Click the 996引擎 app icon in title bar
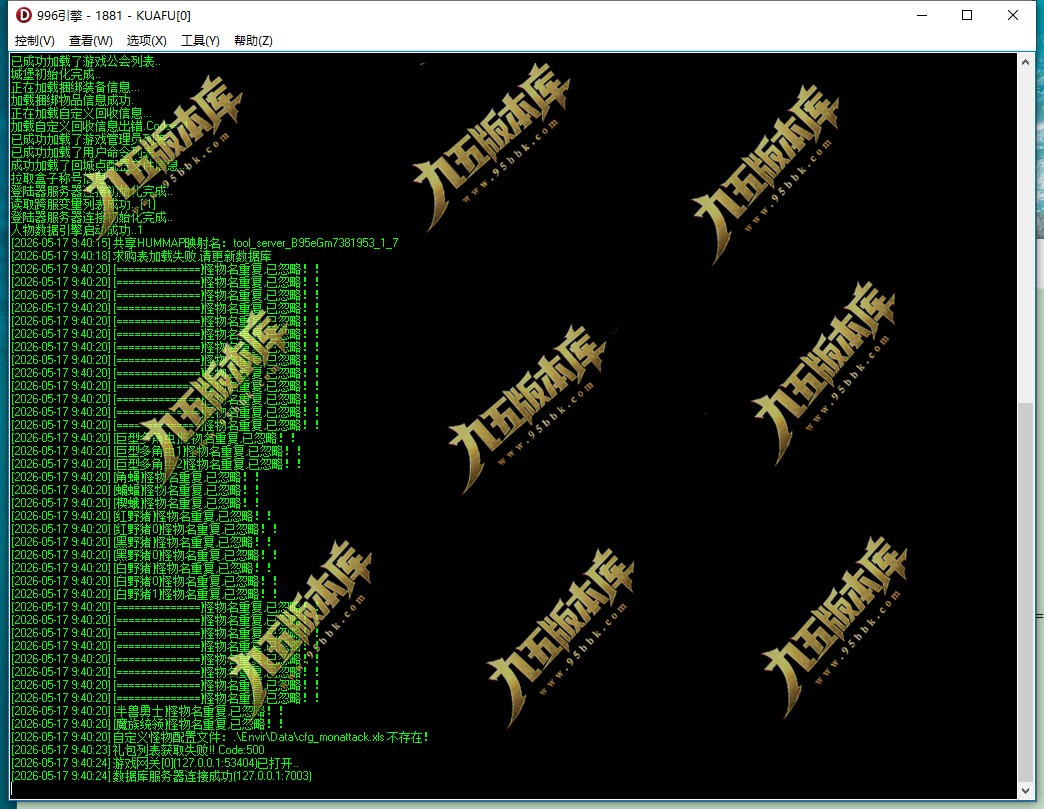The image size is (1044, 809). pos(23,15)
